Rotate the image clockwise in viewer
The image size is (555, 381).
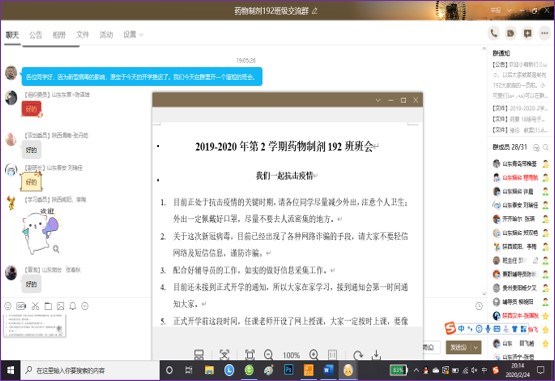tap(358, 354)
